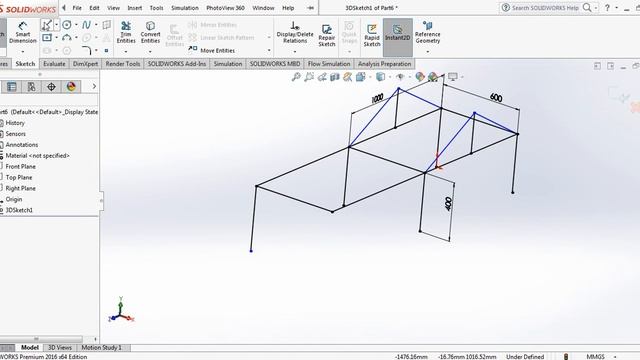This screenshot has height=360, width=640.
Task: Click the 400 dimension on the sketch
Action: tap(449, 204)
